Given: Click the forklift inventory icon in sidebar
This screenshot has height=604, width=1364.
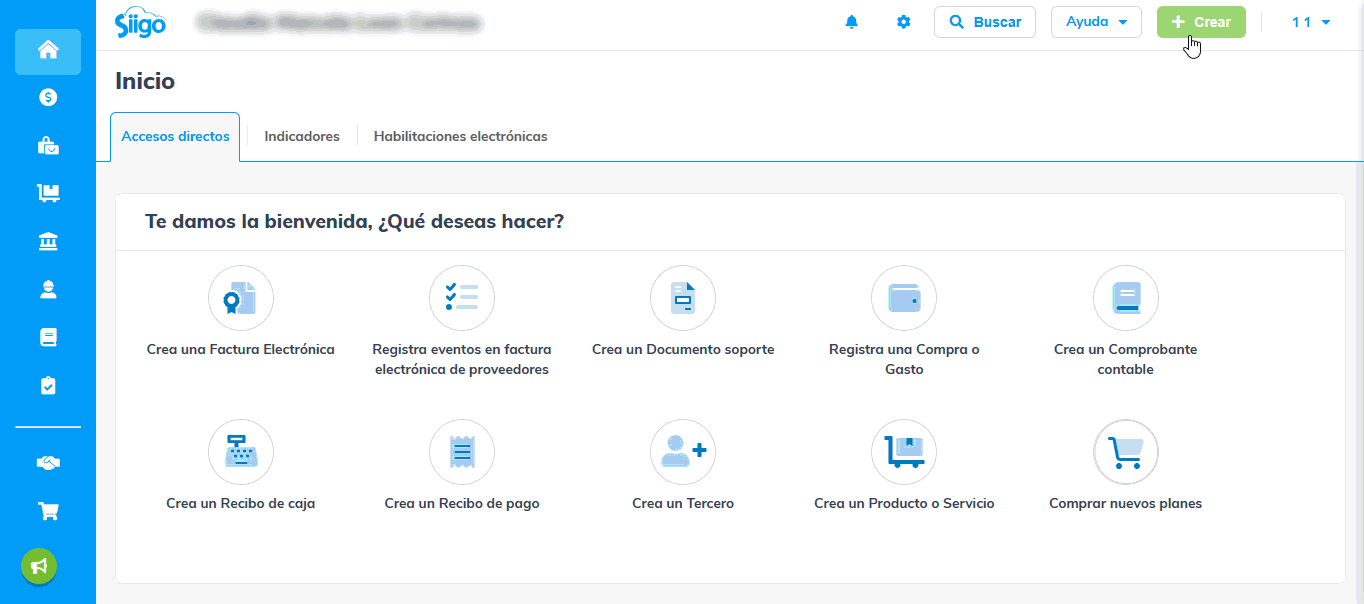Looking at the screenshot, I should tap(48, 193).
